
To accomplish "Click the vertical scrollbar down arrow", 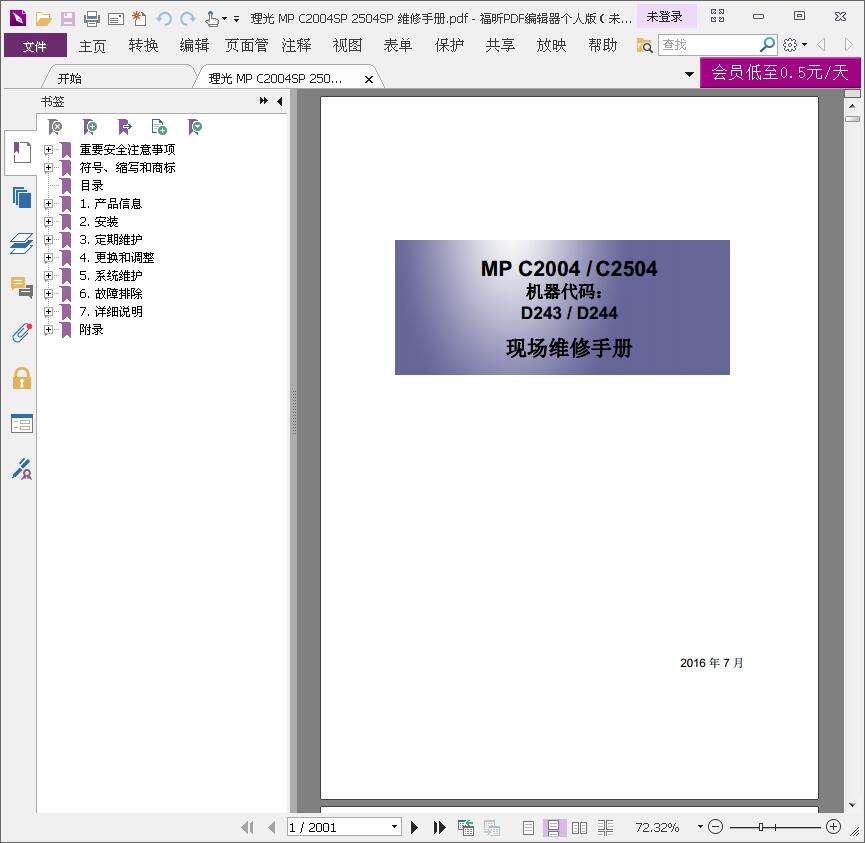I will click(852, 804).
